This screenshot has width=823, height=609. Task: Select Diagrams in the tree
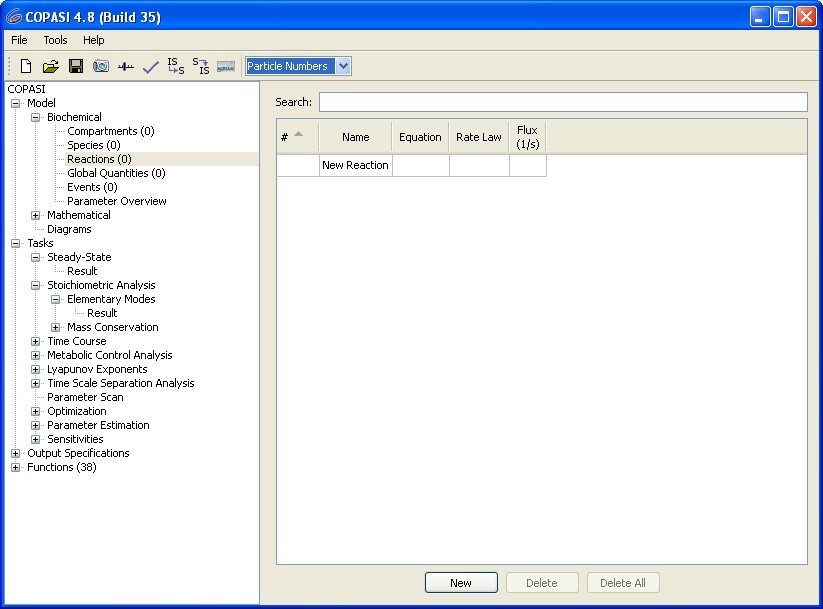pyautogui.click(x=69, y=229)
